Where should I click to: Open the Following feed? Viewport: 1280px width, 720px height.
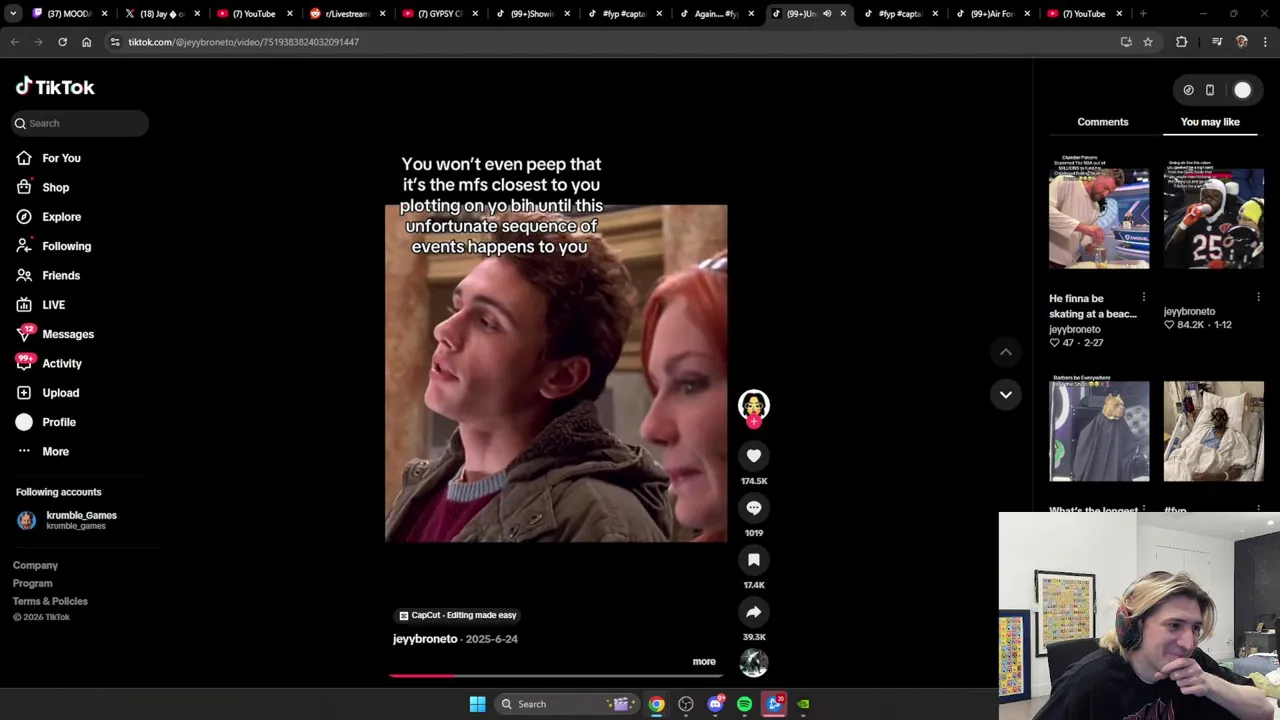53,246
